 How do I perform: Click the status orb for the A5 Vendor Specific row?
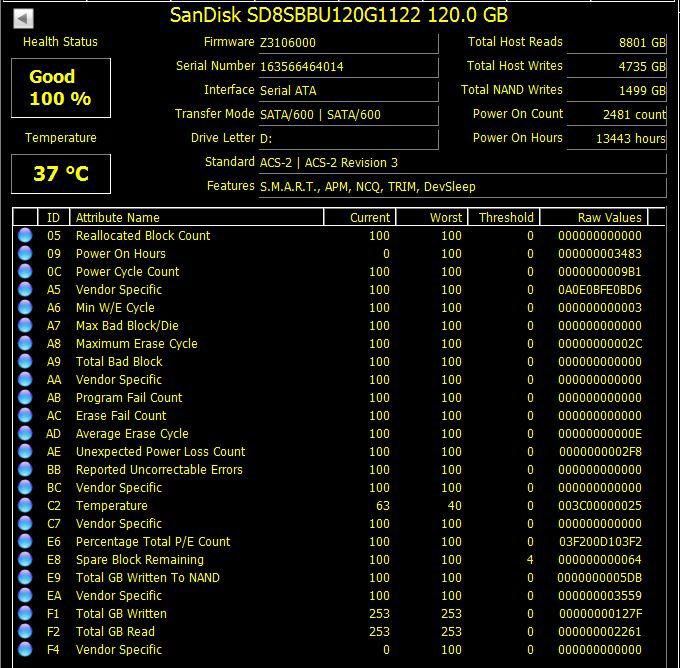tap(25, 289)
